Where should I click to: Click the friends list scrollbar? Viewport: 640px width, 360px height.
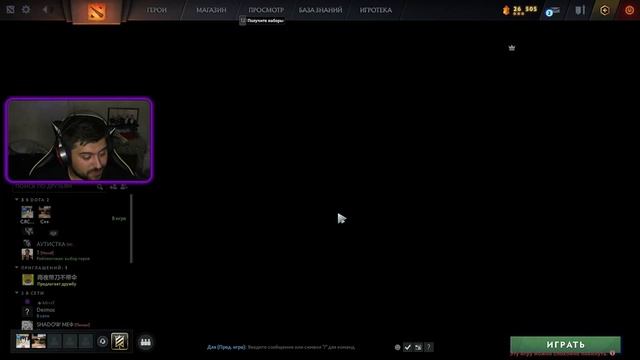coord(131,229)
